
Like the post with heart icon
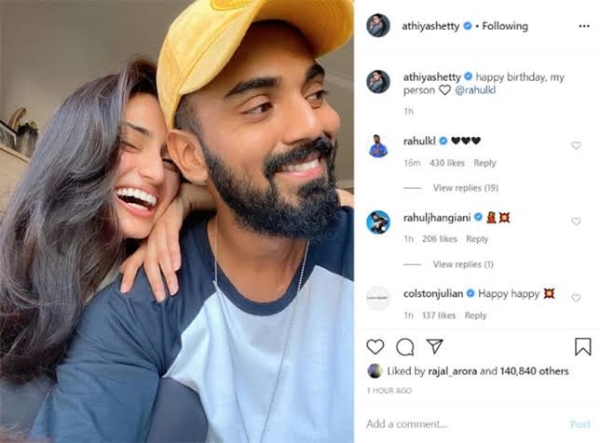pyautogui.click(x=375, y=347)
